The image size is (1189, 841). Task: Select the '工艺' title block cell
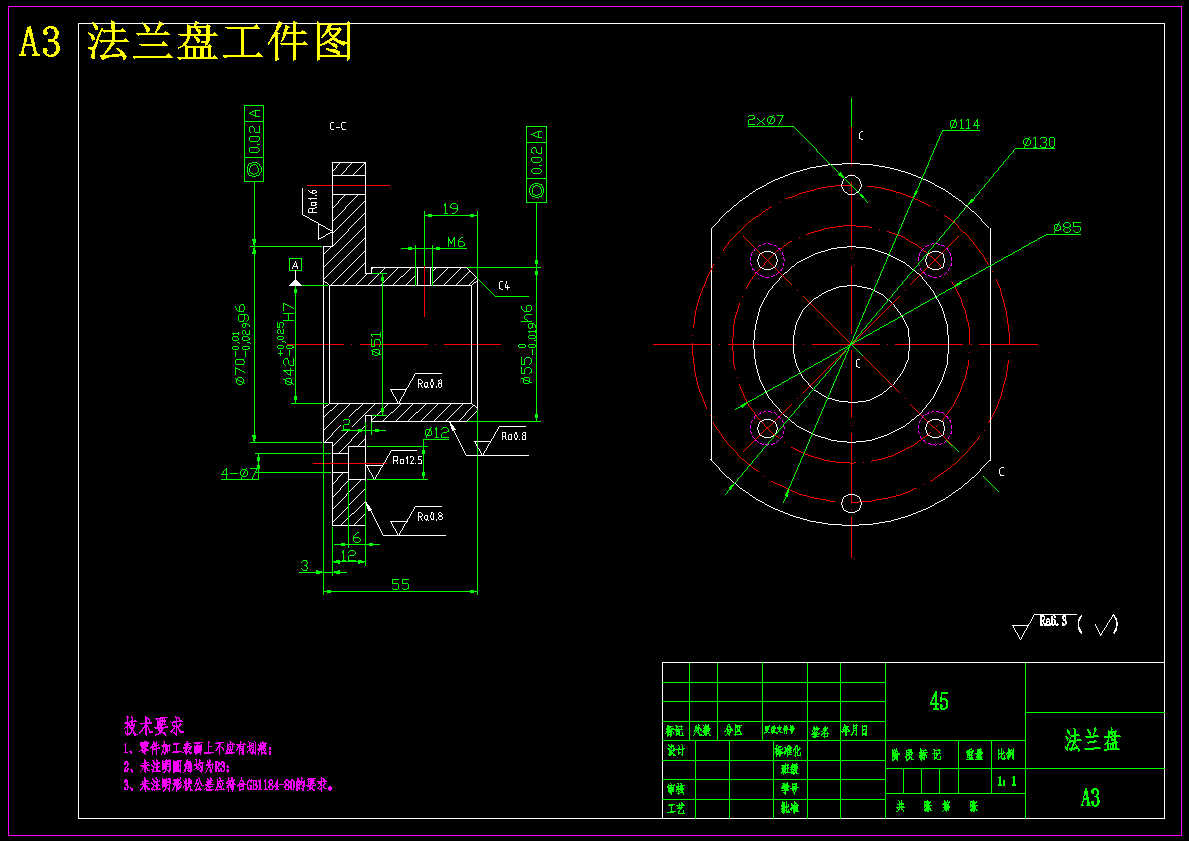point(676,808)
